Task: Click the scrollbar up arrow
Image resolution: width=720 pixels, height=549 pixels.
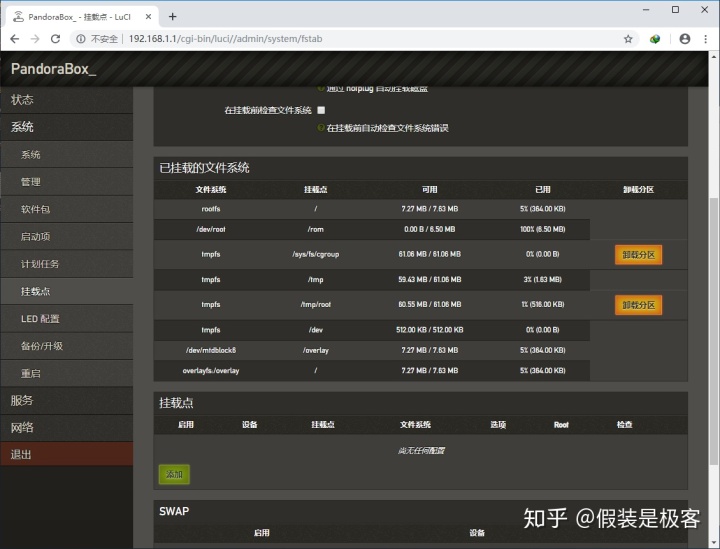Action: [714, 57]
